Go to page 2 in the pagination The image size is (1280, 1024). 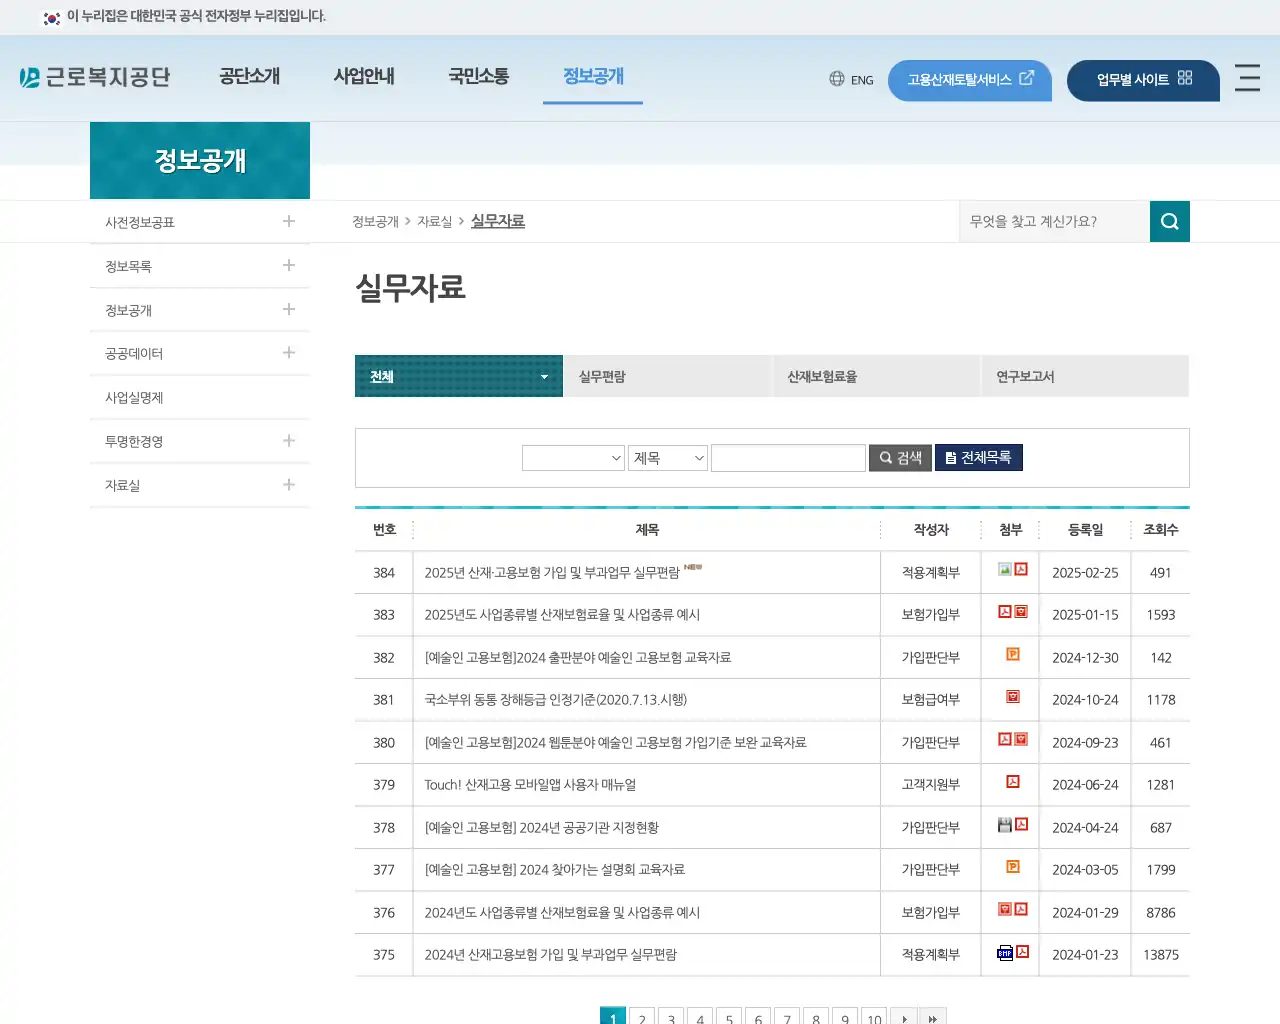coord(641,1017)
